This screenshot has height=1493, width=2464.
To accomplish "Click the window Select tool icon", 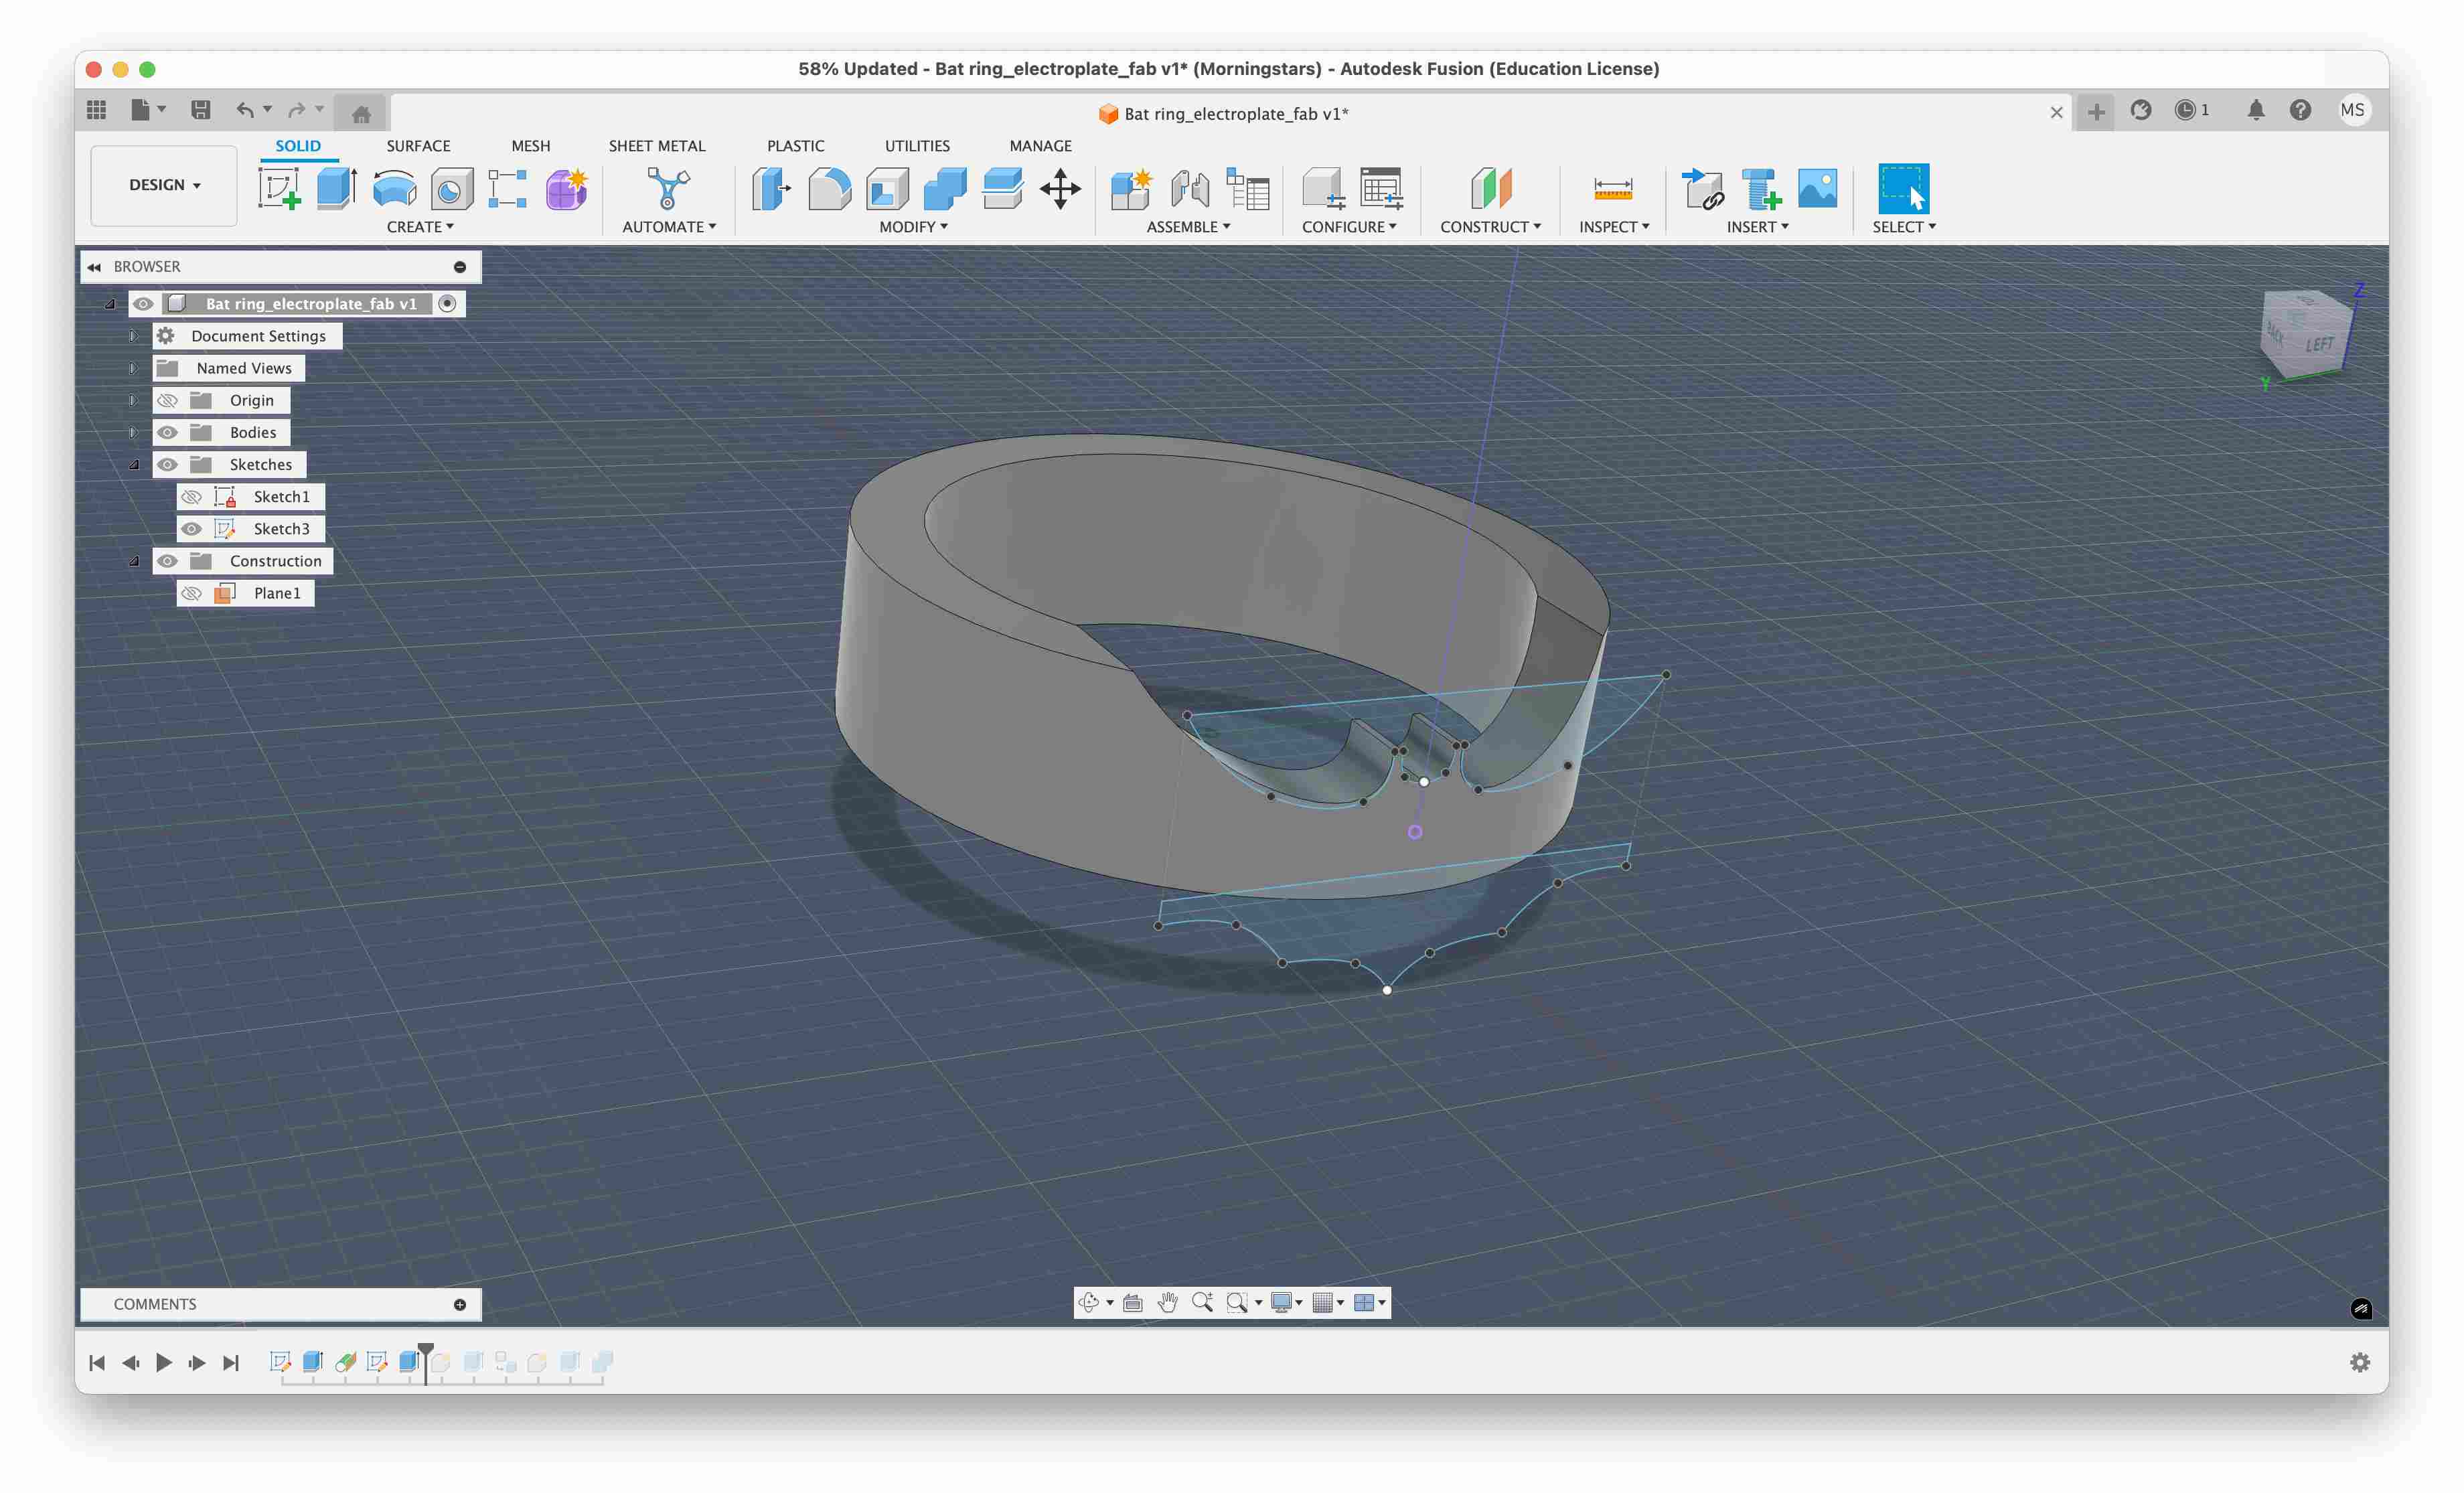I will click(x=1903, y=188).
